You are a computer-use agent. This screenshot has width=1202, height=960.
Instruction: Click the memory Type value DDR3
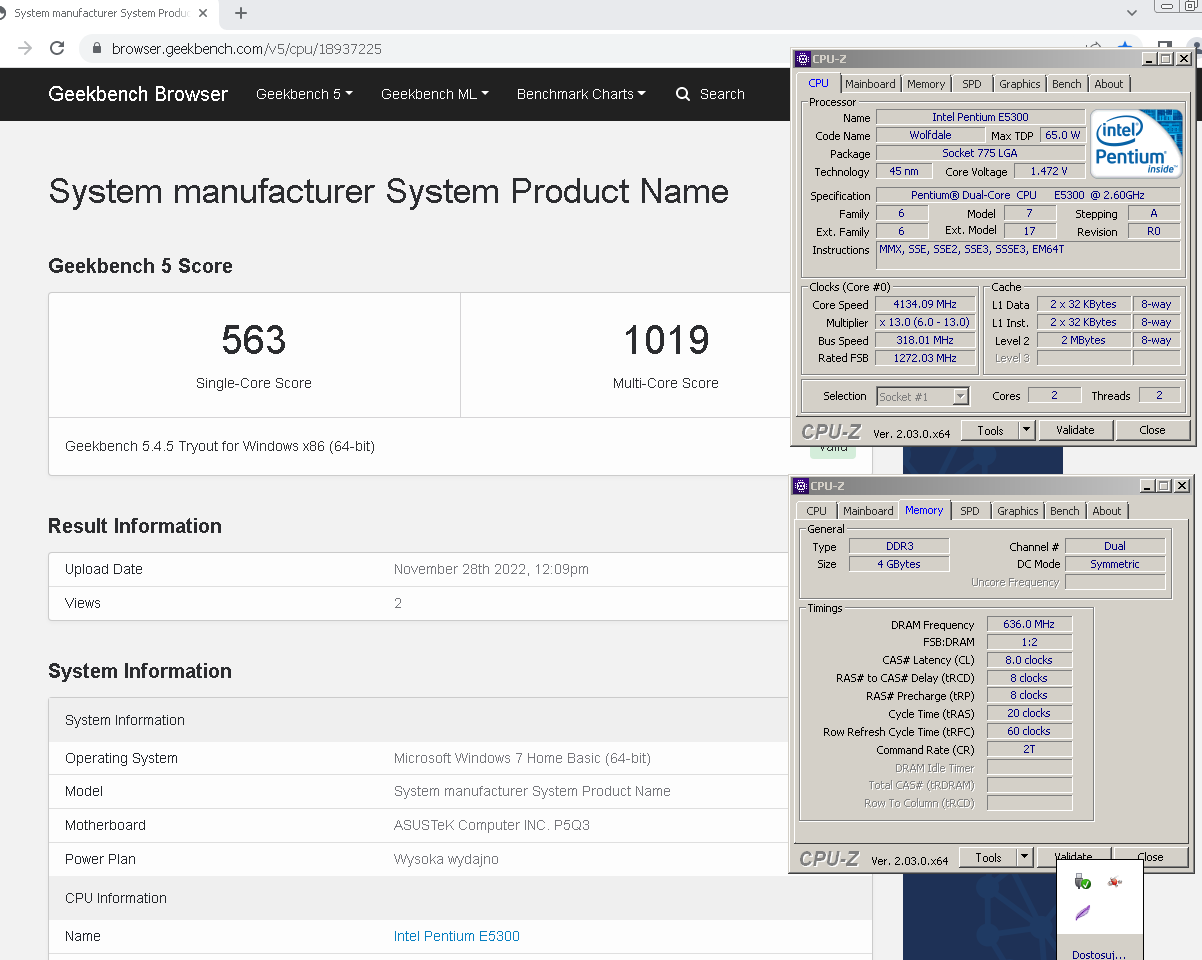[899, 546]
